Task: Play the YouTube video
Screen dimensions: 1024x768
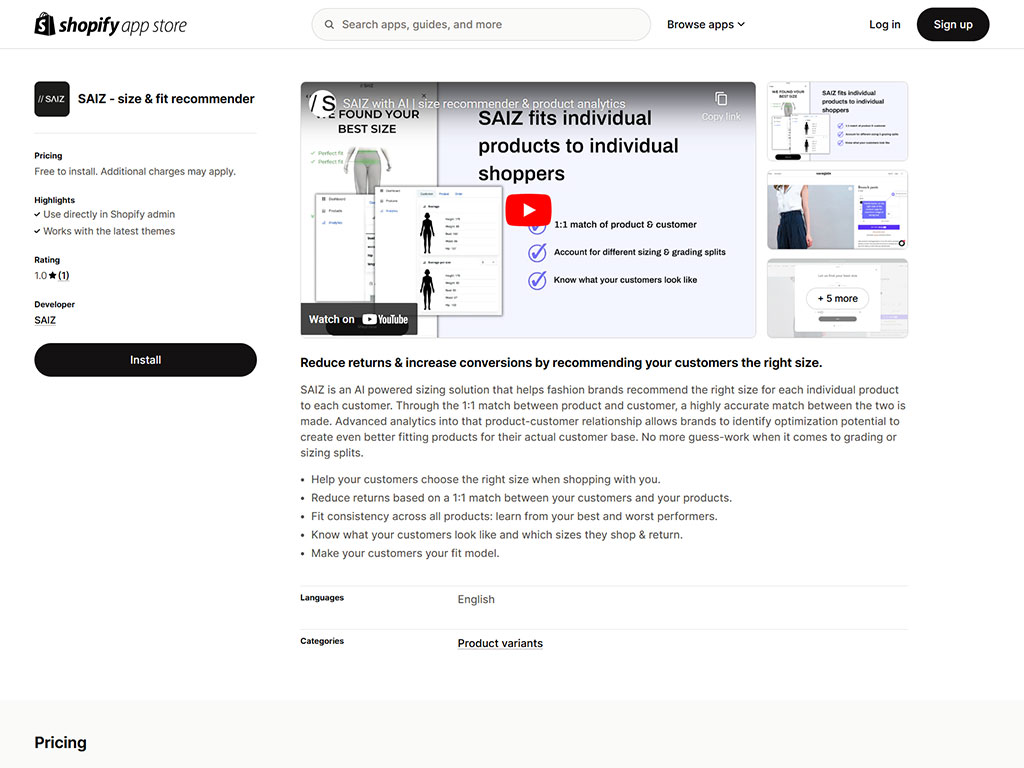Action: (x=528, y=210)
